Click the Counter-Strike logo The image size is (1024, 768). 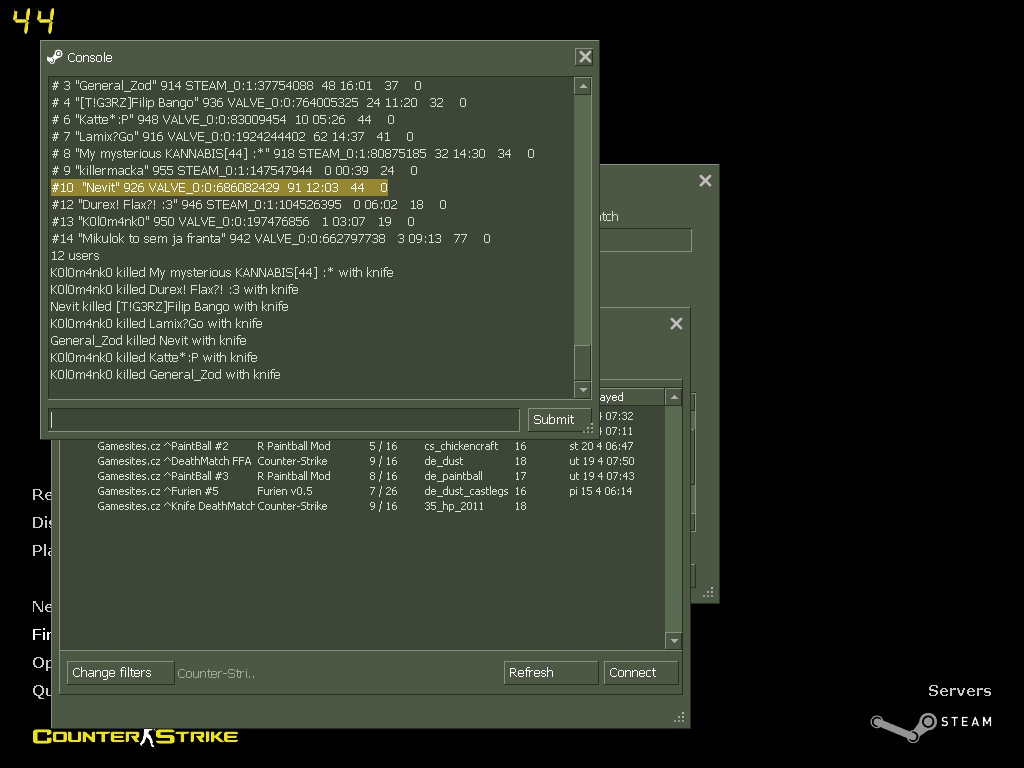(135, 737)
